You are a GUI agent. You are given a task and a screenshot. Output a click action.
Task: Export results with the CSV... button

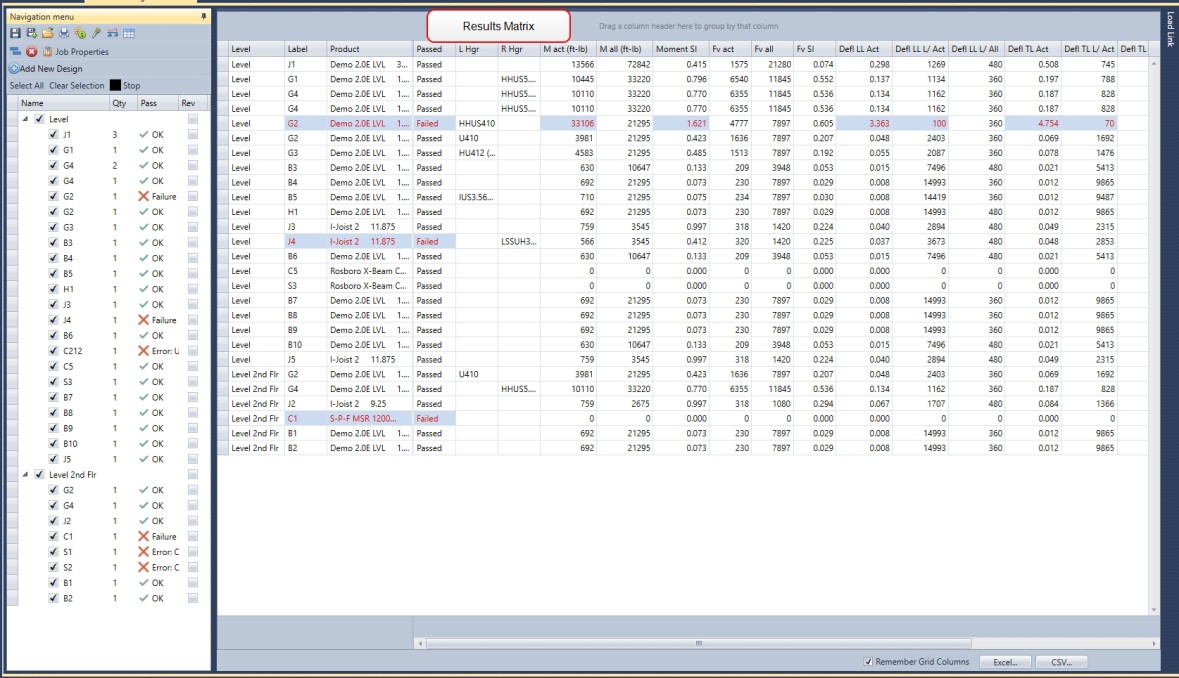(x=1062, y=662)
